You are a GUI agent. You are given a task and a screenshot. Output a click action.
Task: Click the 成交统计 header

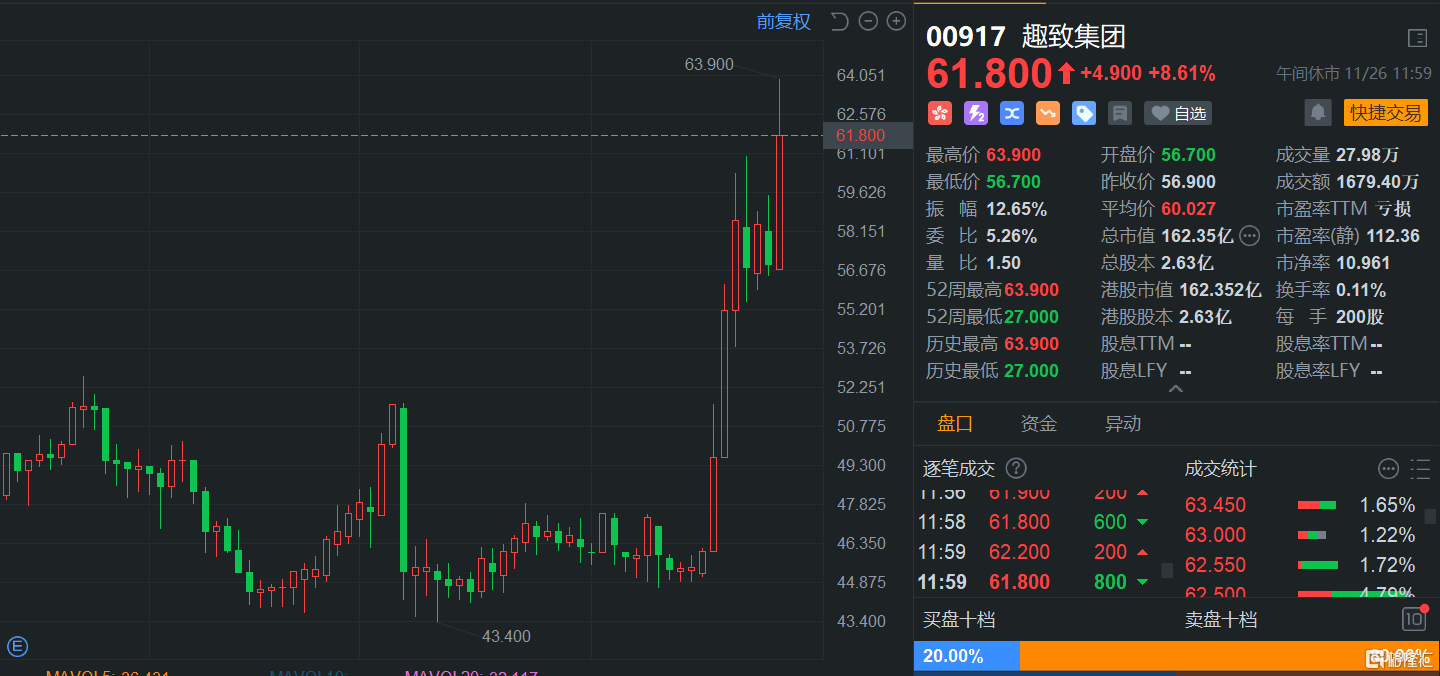point(1221,469)
